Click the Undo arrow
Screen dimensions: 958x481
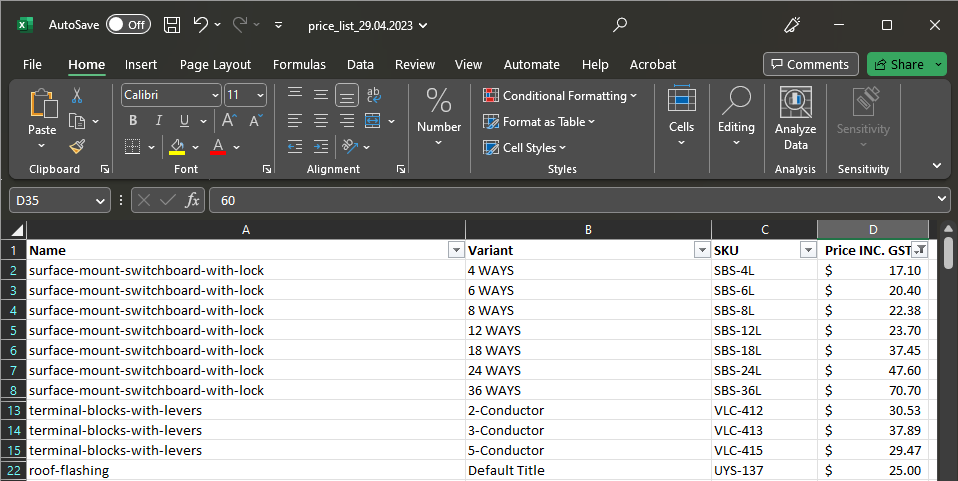coord(201,24)
